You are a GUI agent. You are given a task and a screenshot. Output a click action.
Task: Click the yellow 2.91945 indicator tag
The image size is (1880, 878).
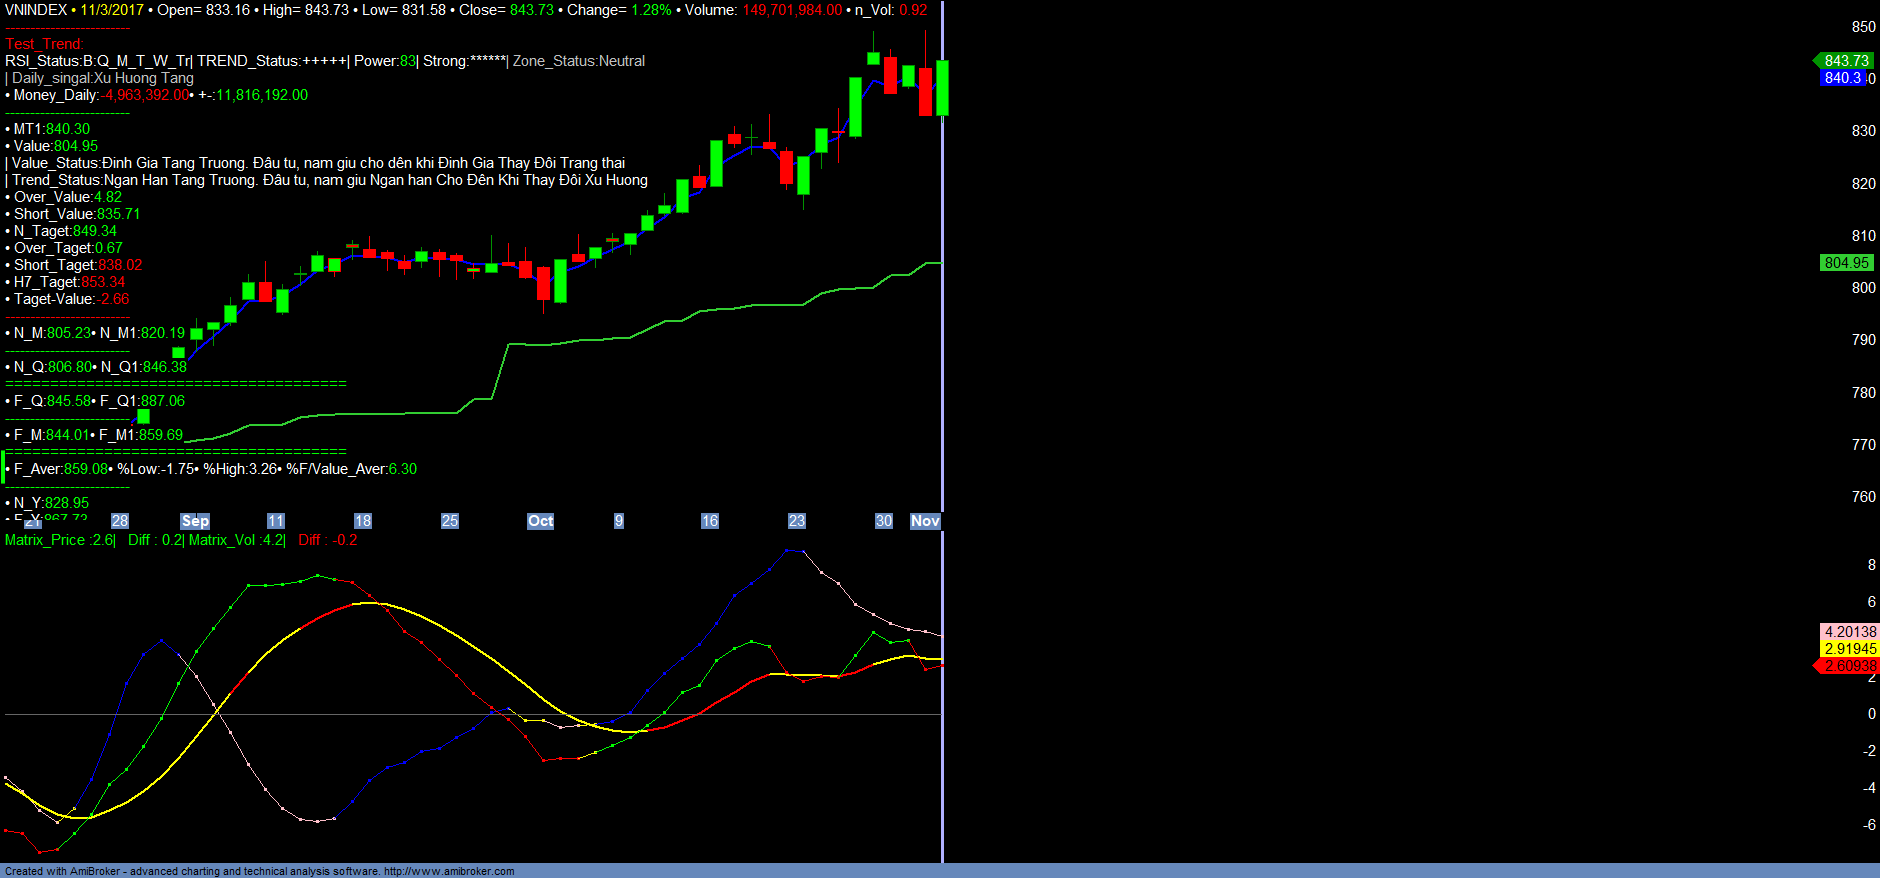[x=1850, y=649]
